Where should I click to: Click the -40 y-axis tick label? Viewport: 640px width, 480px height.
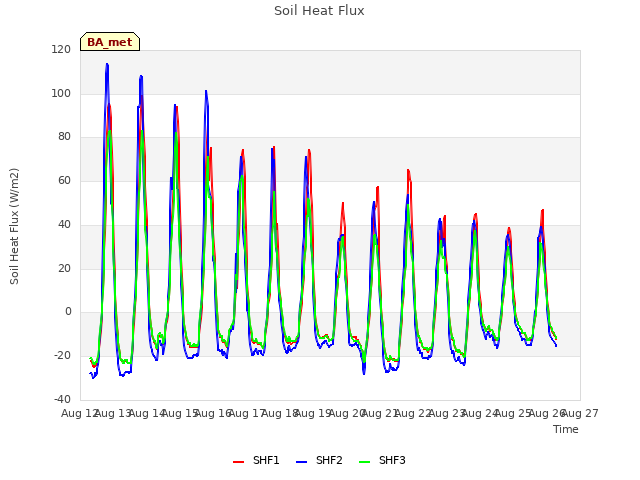click(62, 399)
